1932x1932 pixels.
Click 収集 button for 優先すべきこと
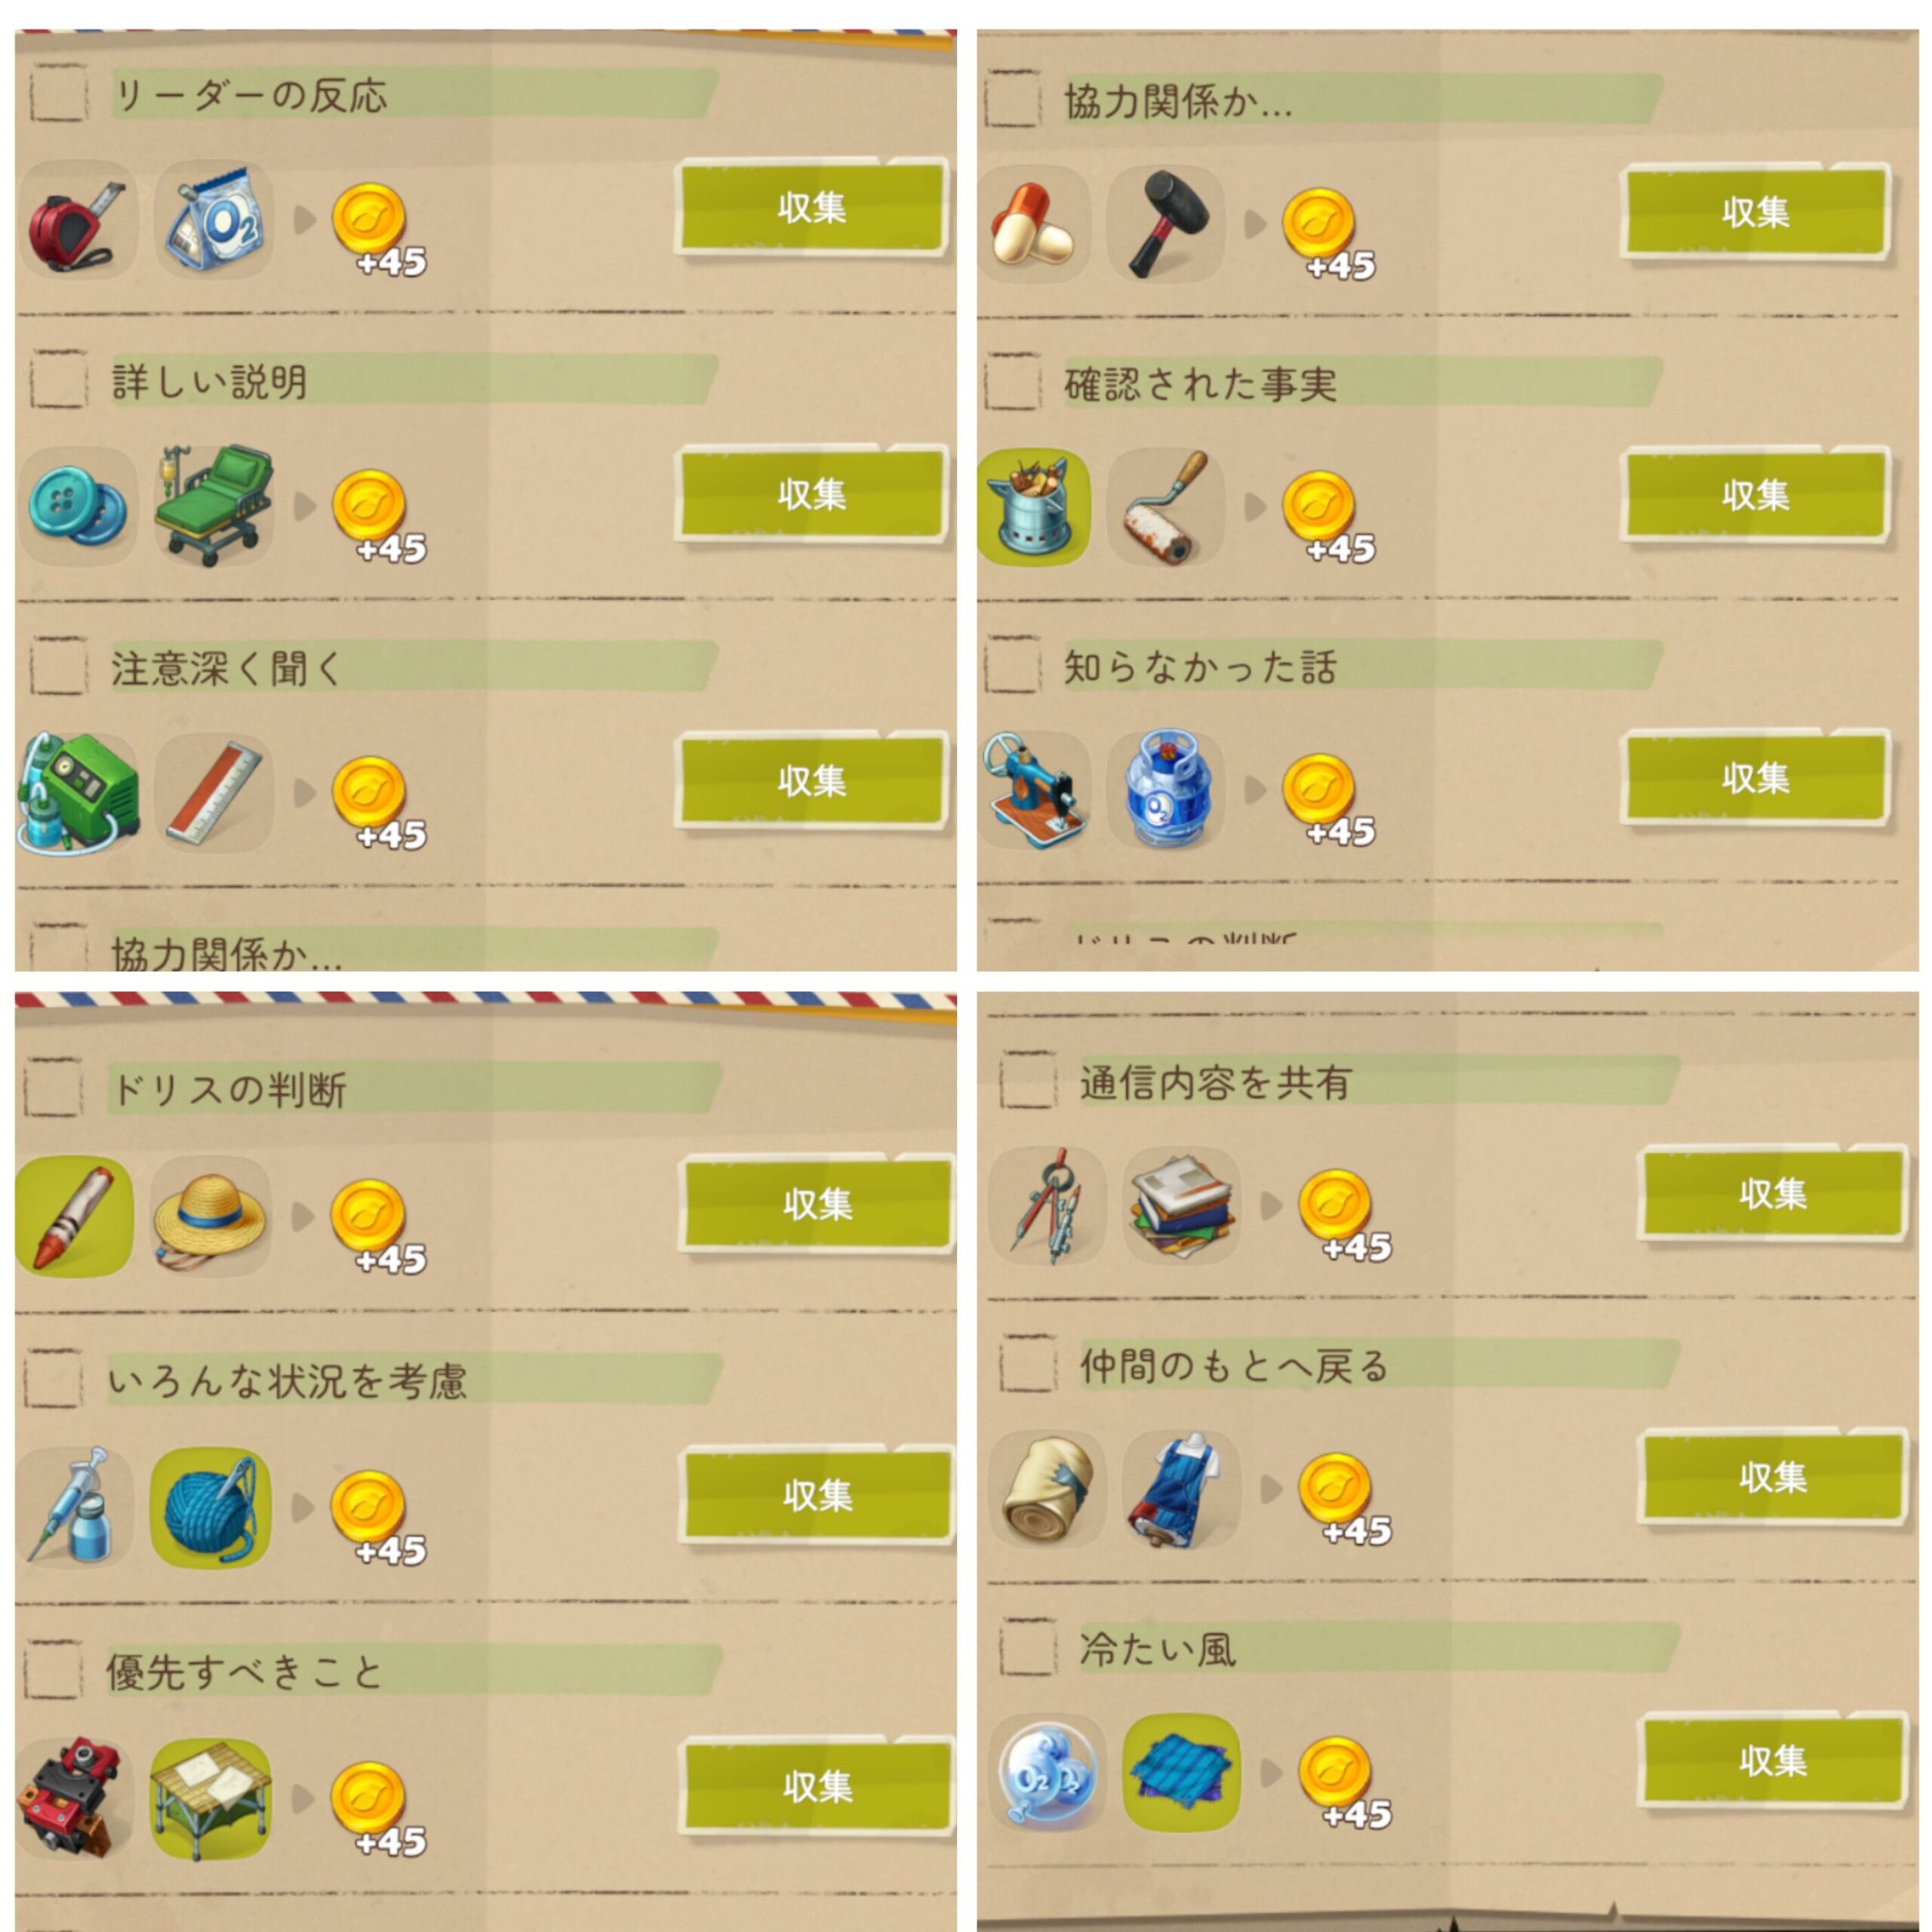tap(817, 1786)
